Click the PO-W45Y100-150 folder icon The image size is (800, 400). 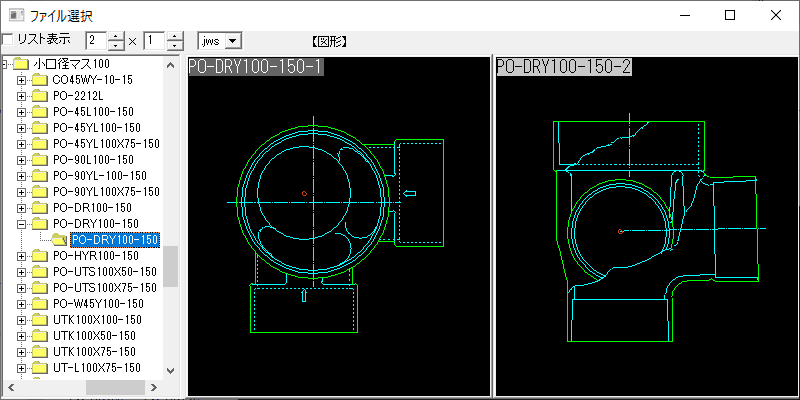[39, 304]
